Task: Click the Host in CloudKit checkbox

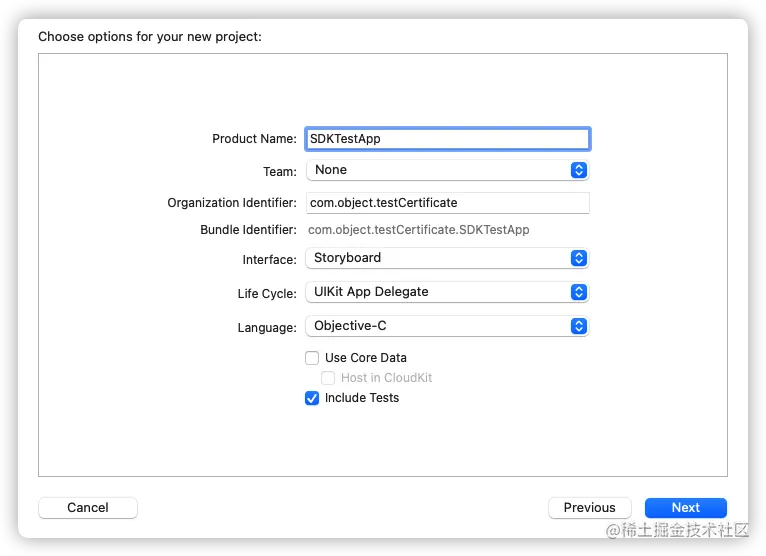Action: coord(328,378)
